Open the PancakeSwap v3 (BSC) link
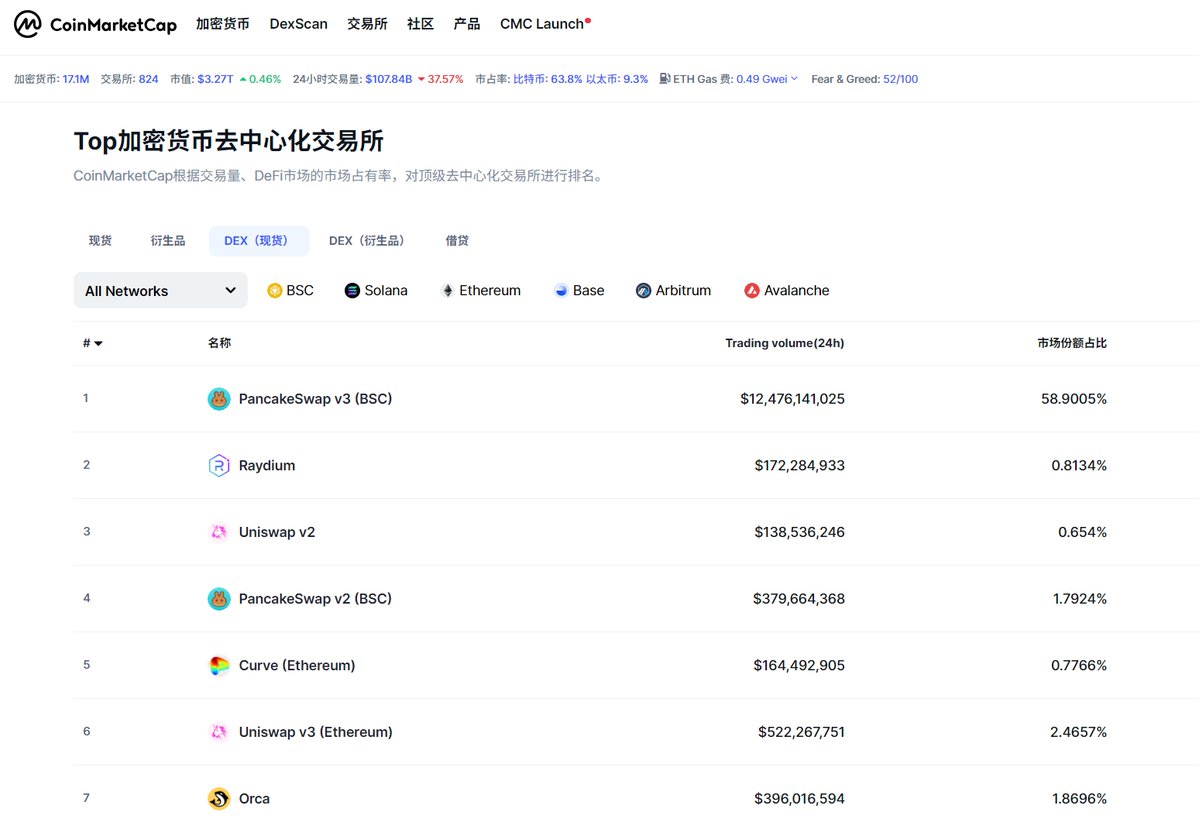This screenshot has width=1199, height=826. click(315, 398)
